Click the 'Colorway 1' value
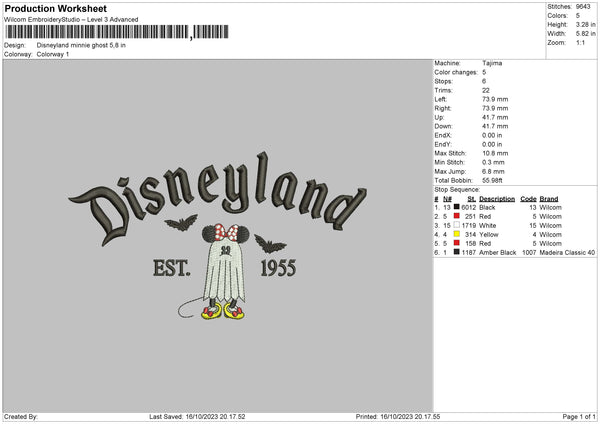The image size is (600, 424). coord(53,54)
